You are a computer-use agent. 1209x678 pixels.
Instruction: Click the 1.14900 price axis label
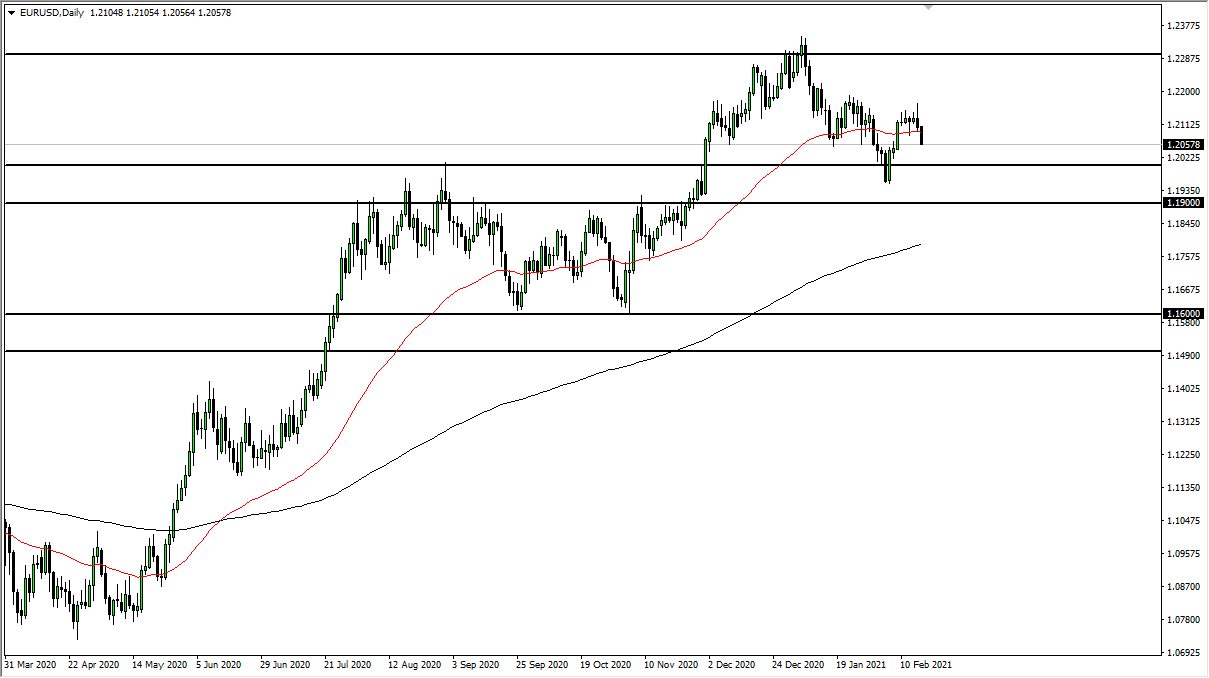coord(1184,356)
